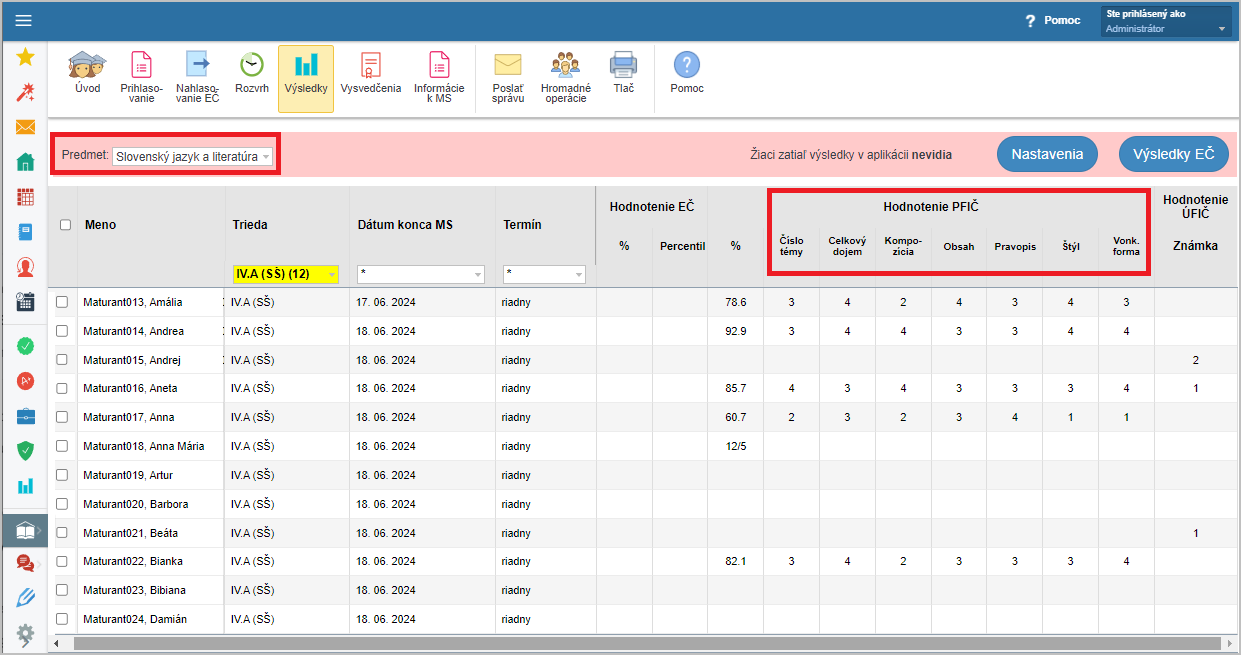Check the box for Maturant019, Artur
Viewport: 1241px width, 655px height.
click(x=62, y=475)
